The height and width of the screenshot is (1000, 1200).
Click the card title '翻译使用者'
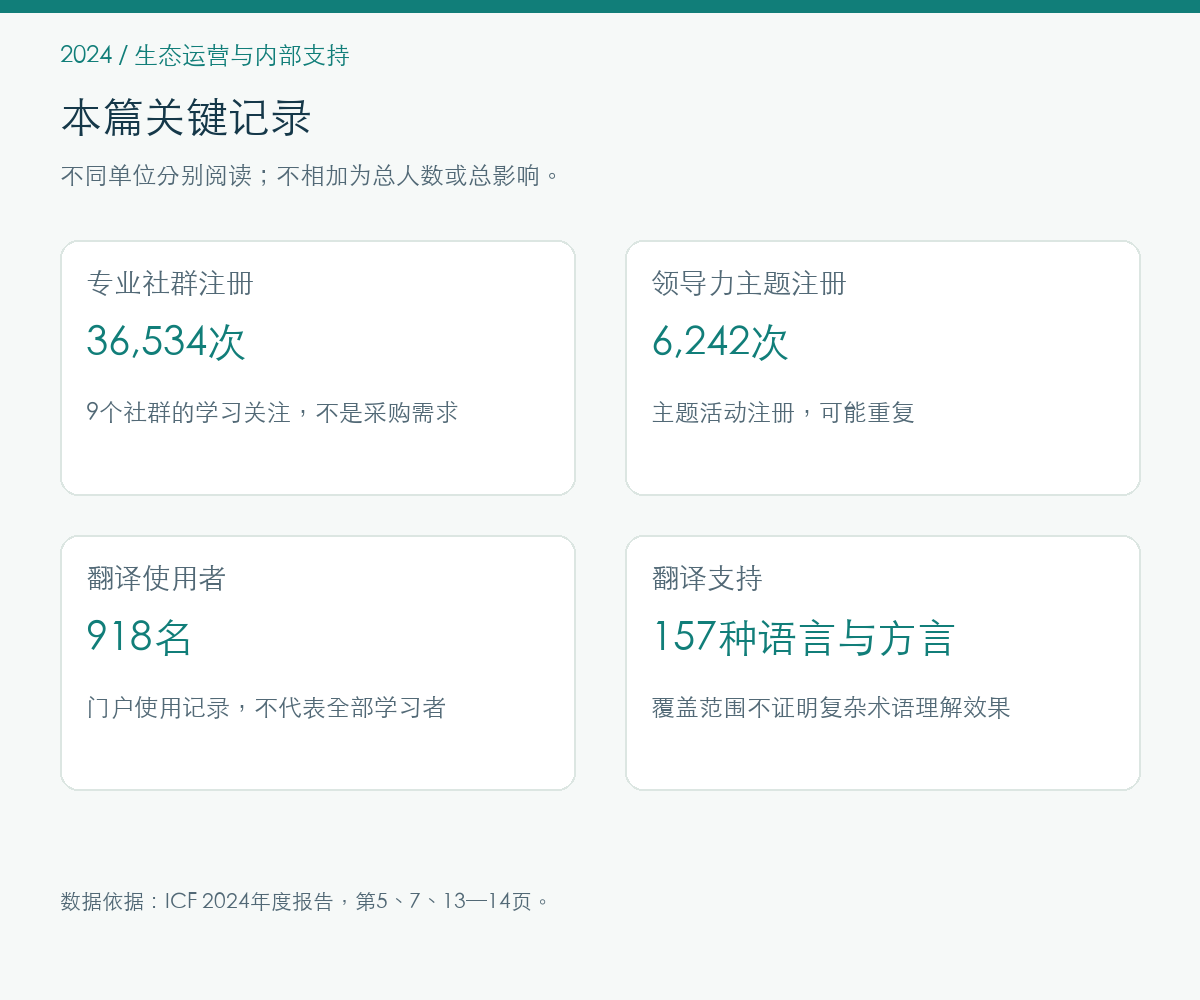[x=156, y=579]
